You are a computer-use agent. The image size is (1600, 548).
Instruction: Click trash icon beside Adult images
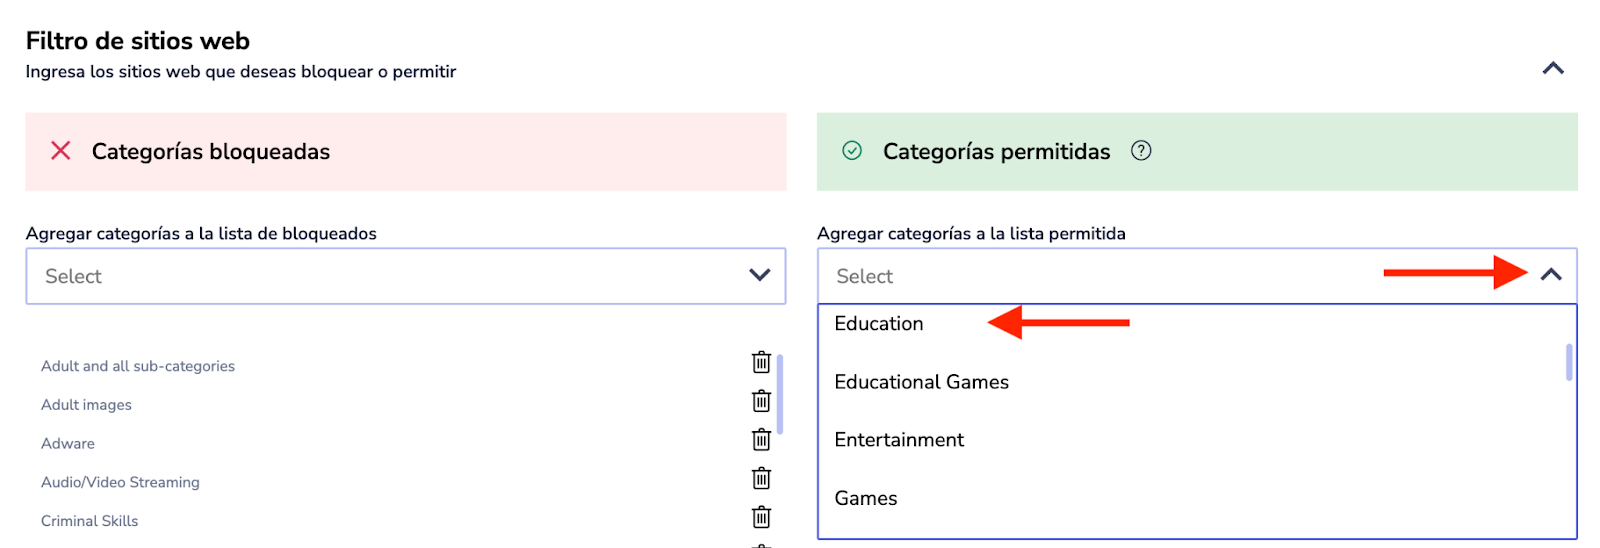[761, 401]
